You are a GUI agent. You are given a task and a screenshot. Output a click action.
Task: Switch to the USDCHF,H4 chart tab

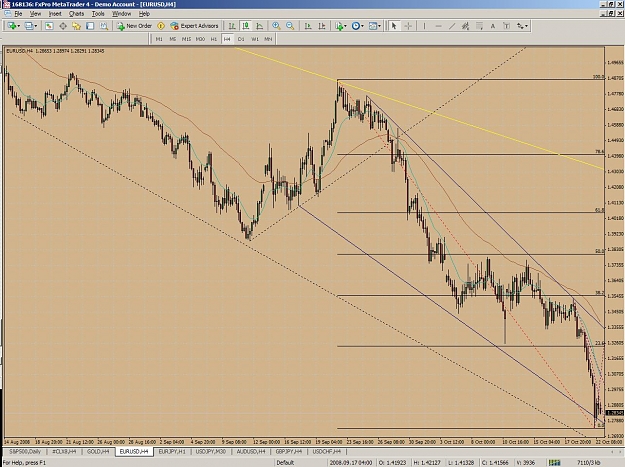(326, 451)
